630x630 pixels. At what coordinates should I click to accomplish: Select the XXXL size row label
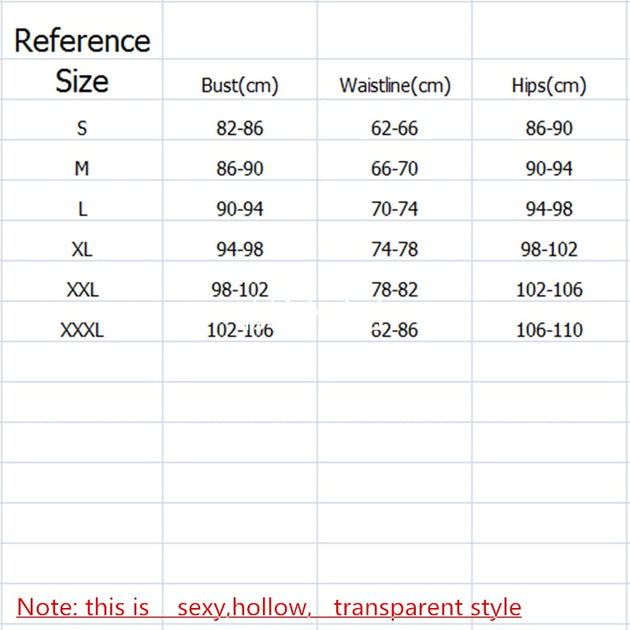(x=82, y=330)
